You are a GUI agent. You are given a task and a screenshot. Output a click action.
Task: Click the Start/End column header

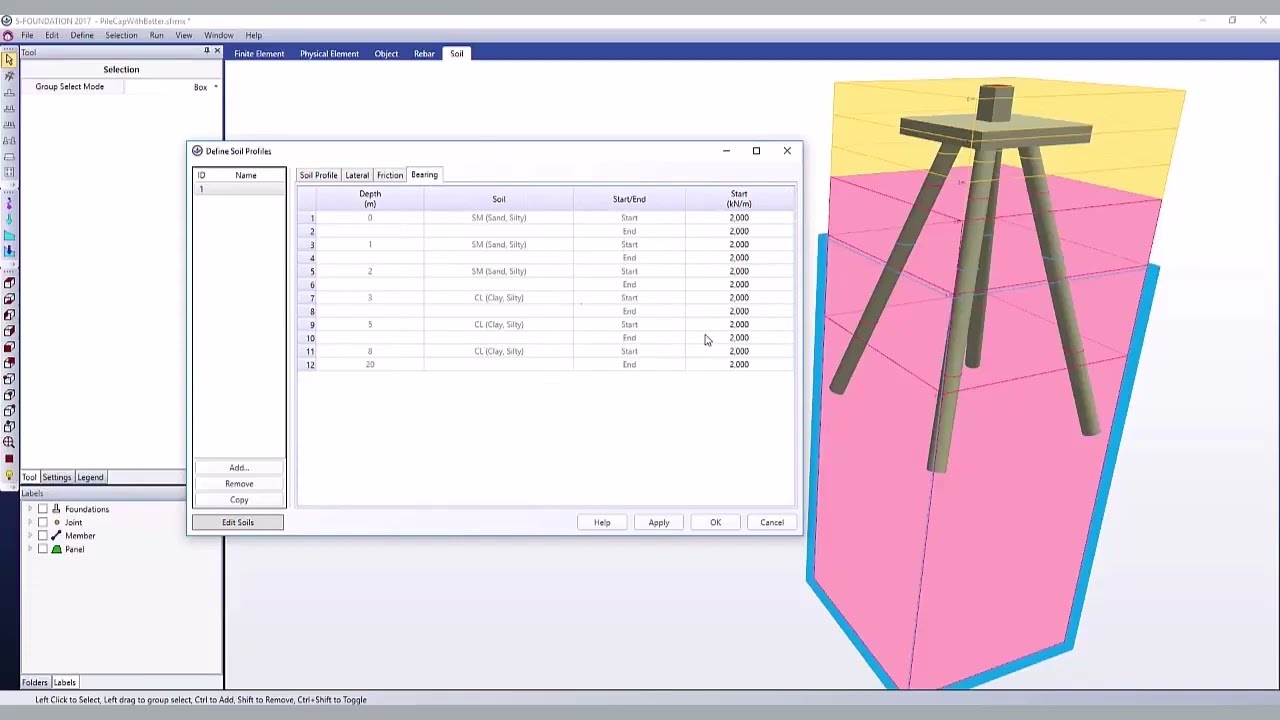pyautogui.click(x=629, y=198)
